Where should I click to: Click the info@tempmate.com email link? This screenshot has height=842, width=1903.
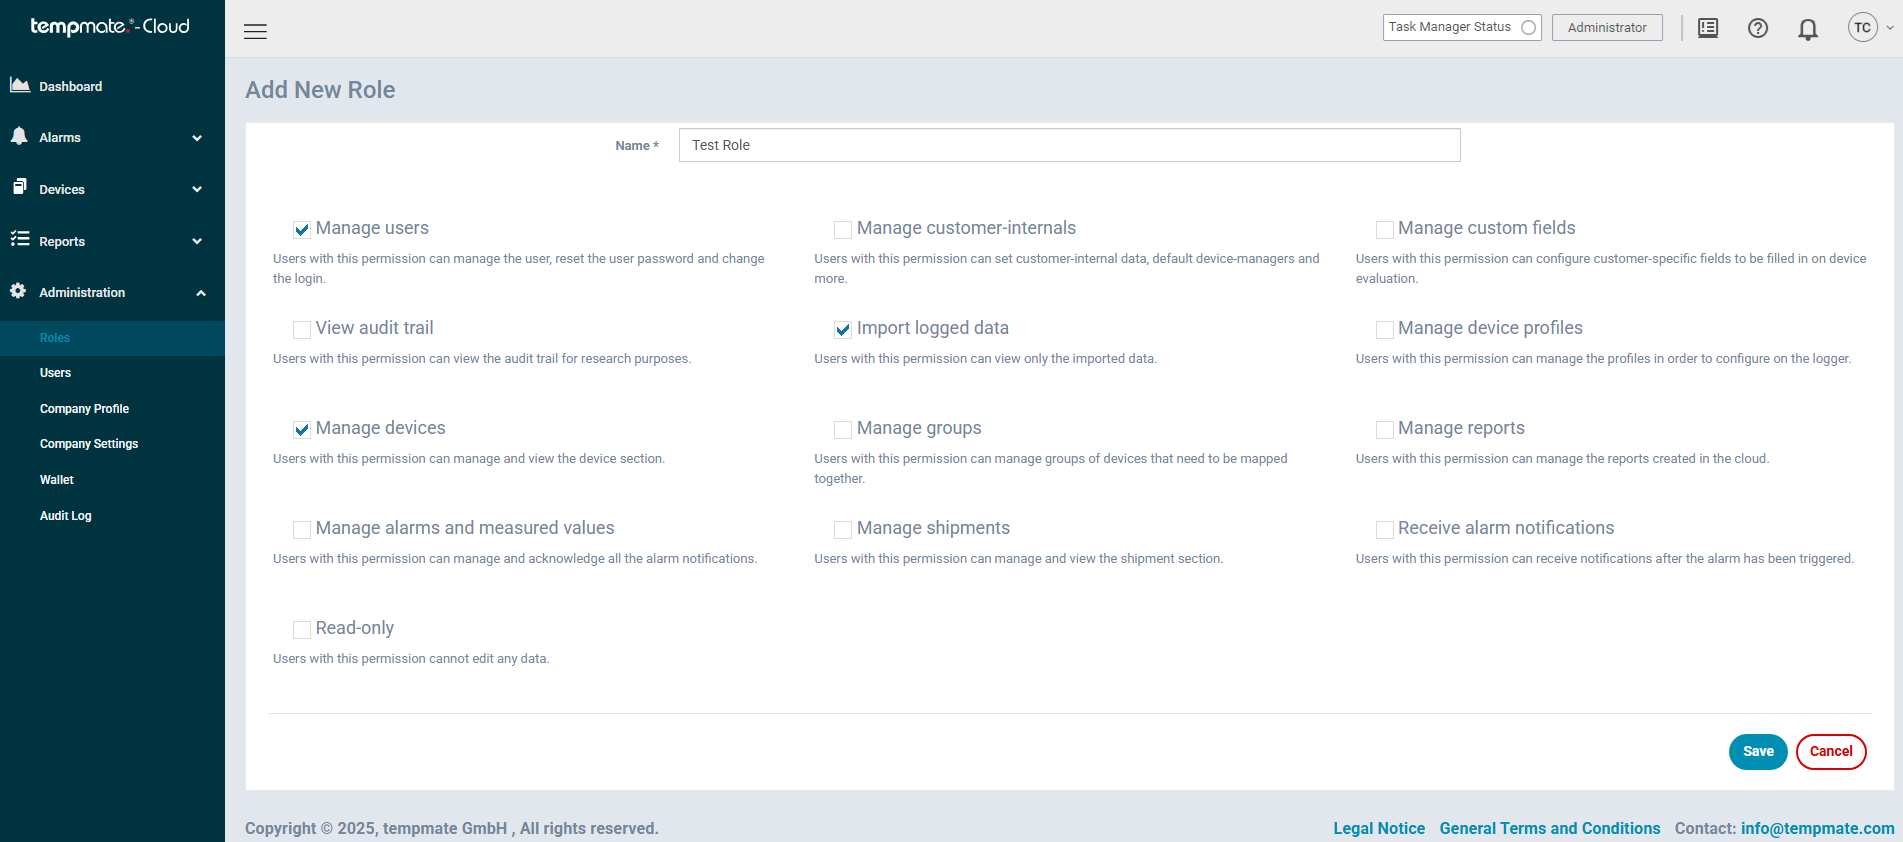click(1818, 828)
